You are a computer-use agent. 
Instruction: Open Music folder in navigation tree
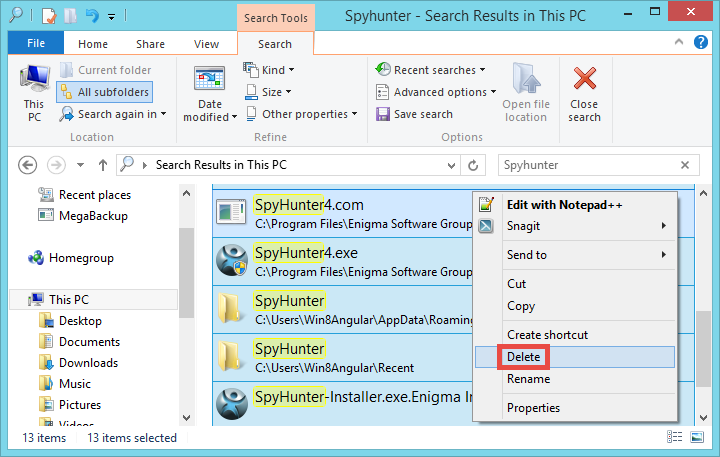[65, 384]
